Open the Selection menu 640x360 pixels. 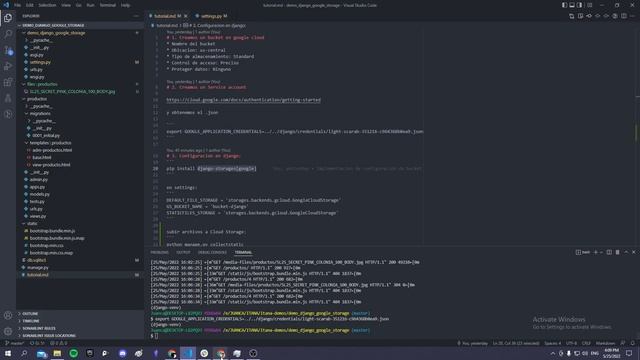(47, 5)
